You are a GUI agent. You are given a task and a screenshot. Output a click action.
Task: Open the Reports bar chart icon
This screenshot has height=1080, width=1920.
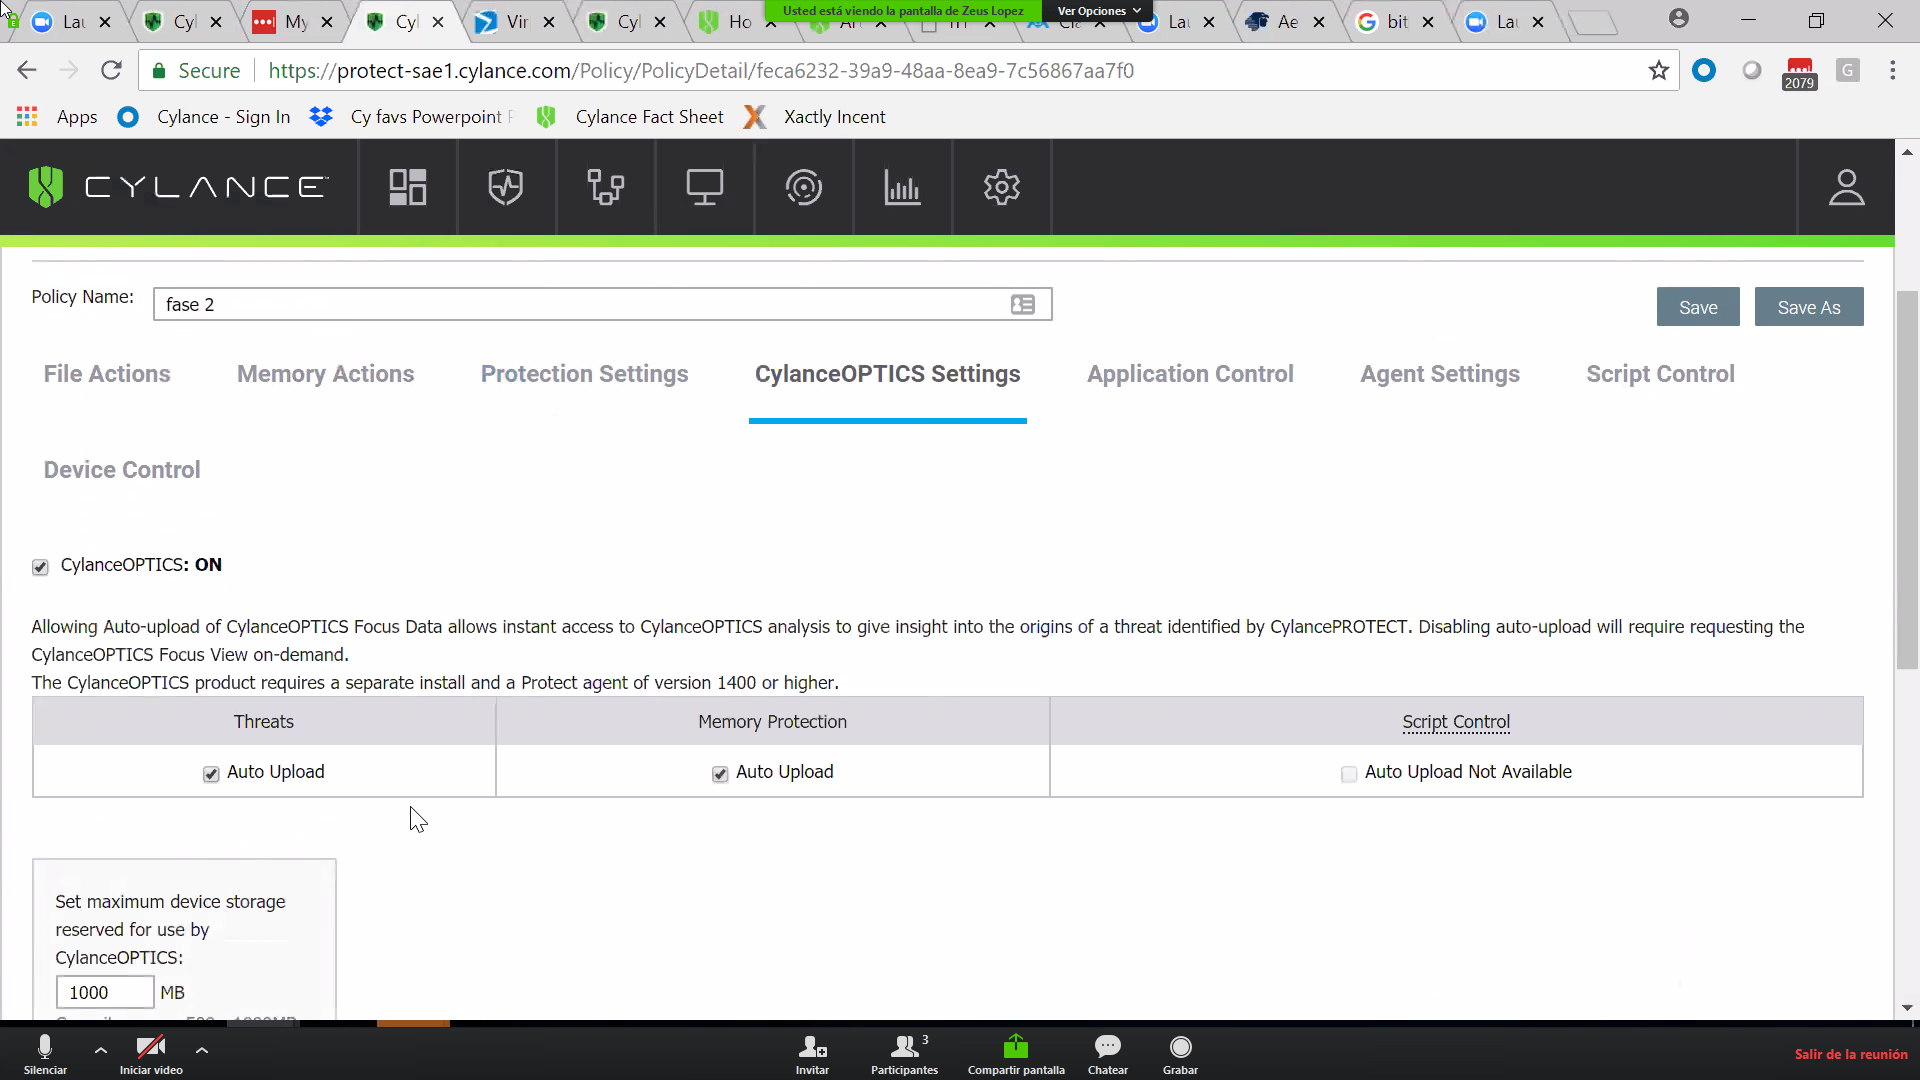(x=902, y=187)
